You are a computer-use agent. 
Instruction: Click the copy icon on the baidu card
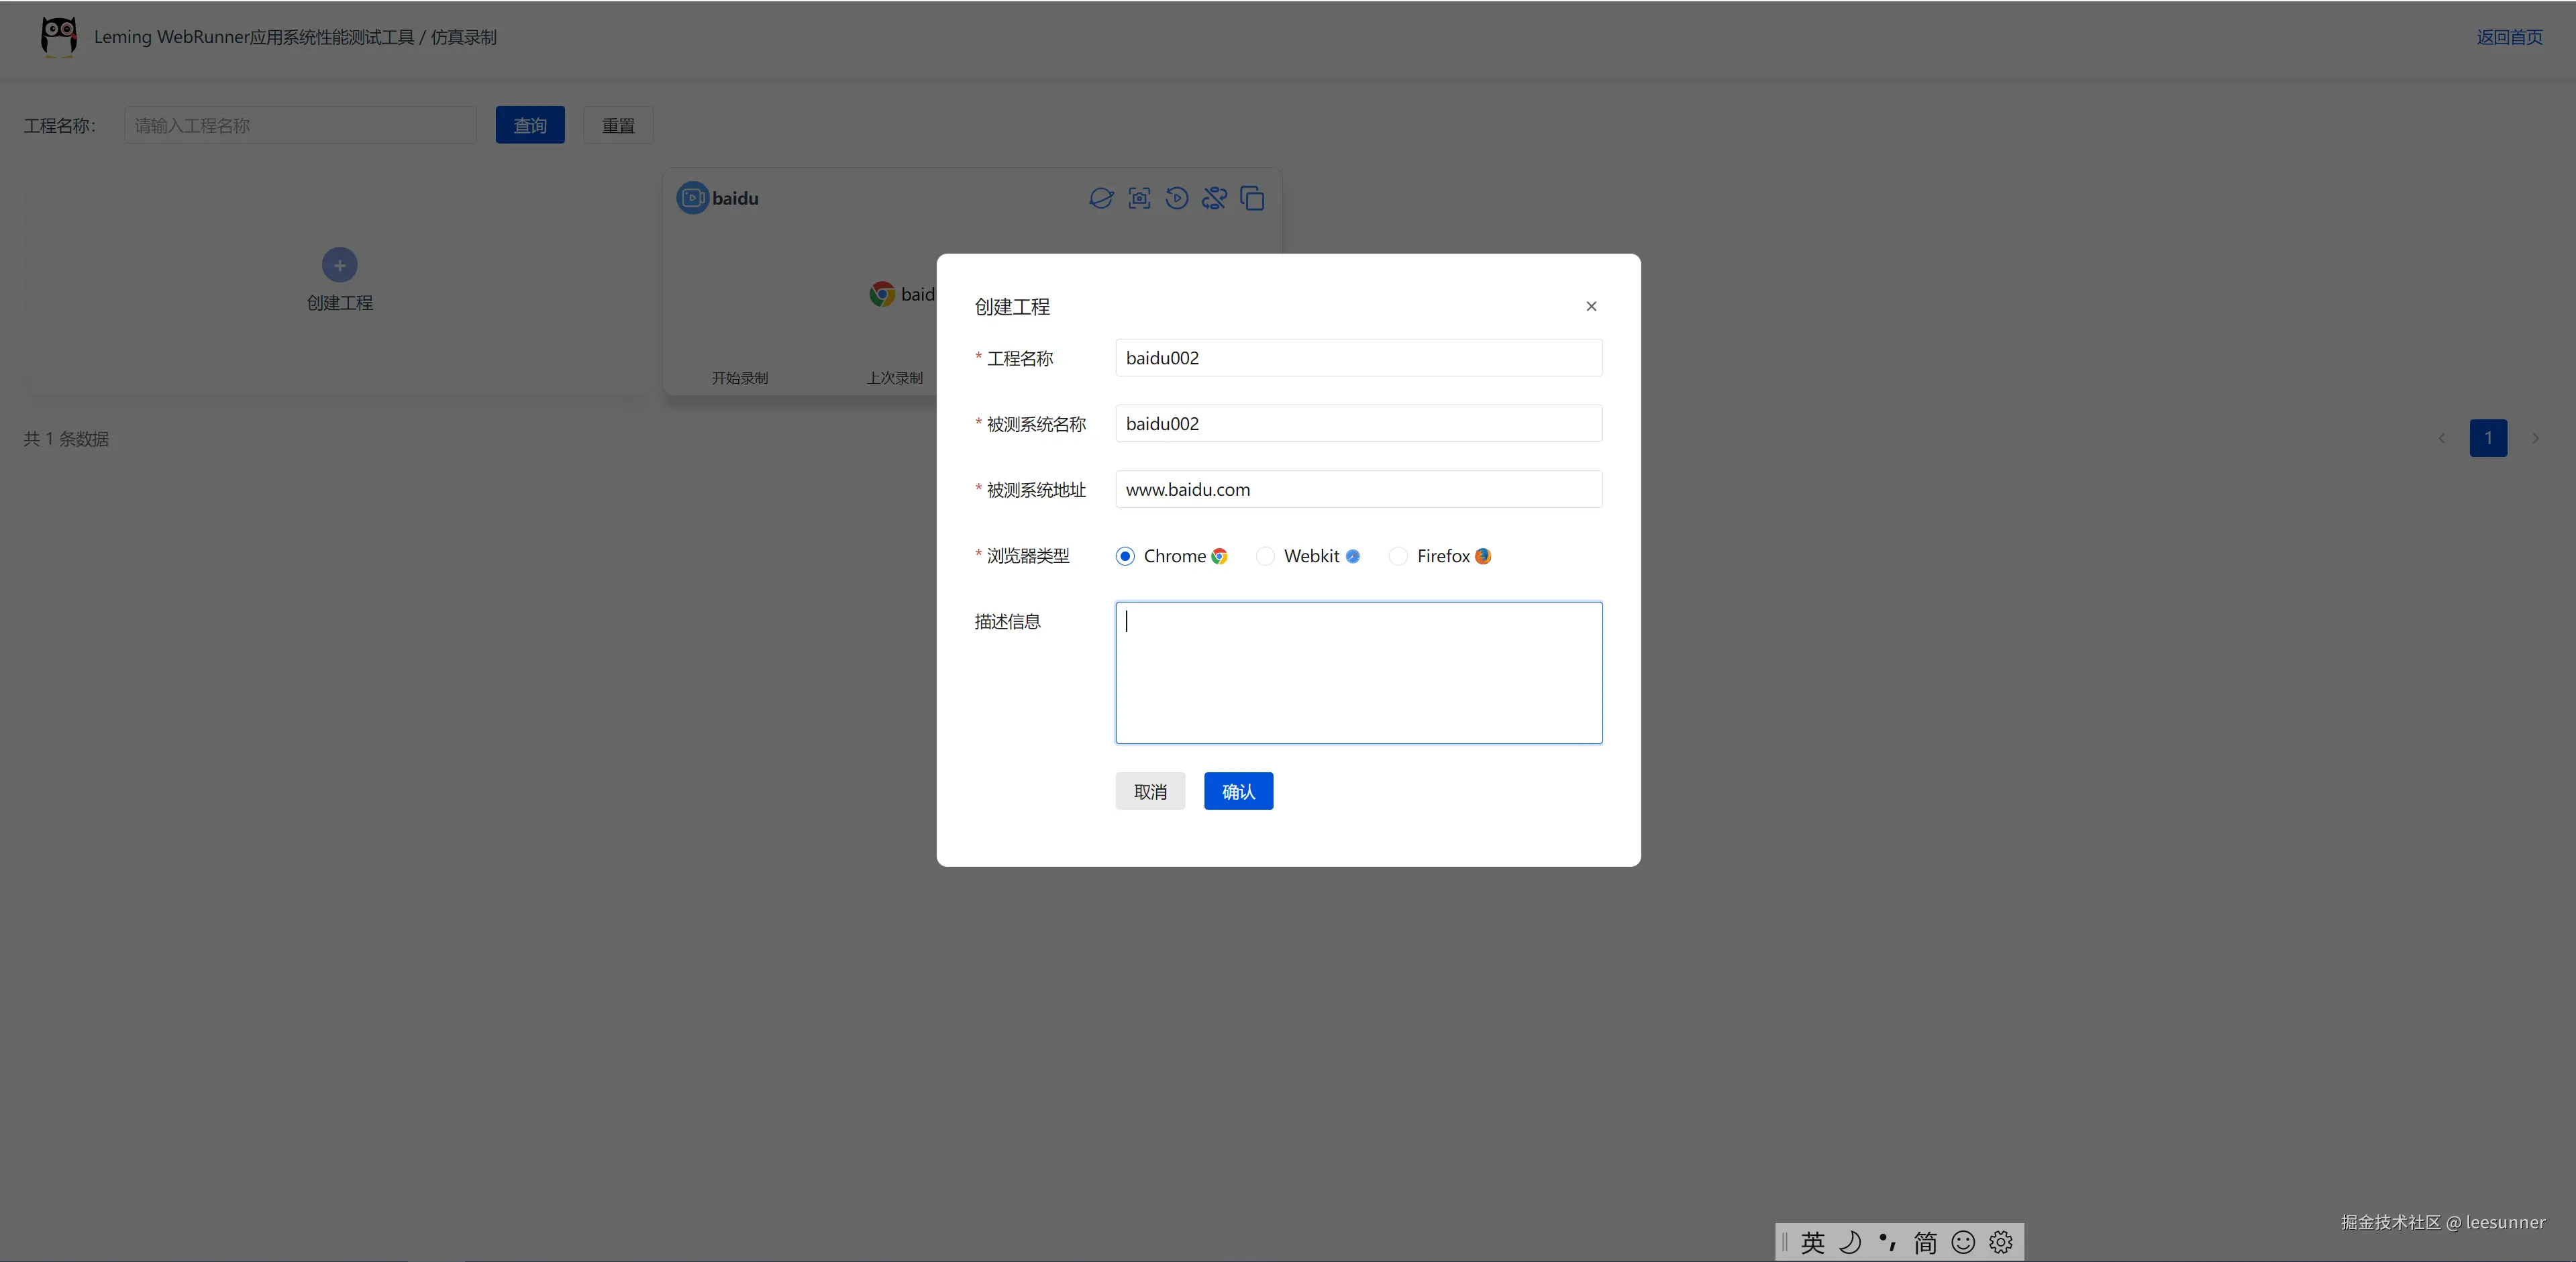coord(1252,198)
